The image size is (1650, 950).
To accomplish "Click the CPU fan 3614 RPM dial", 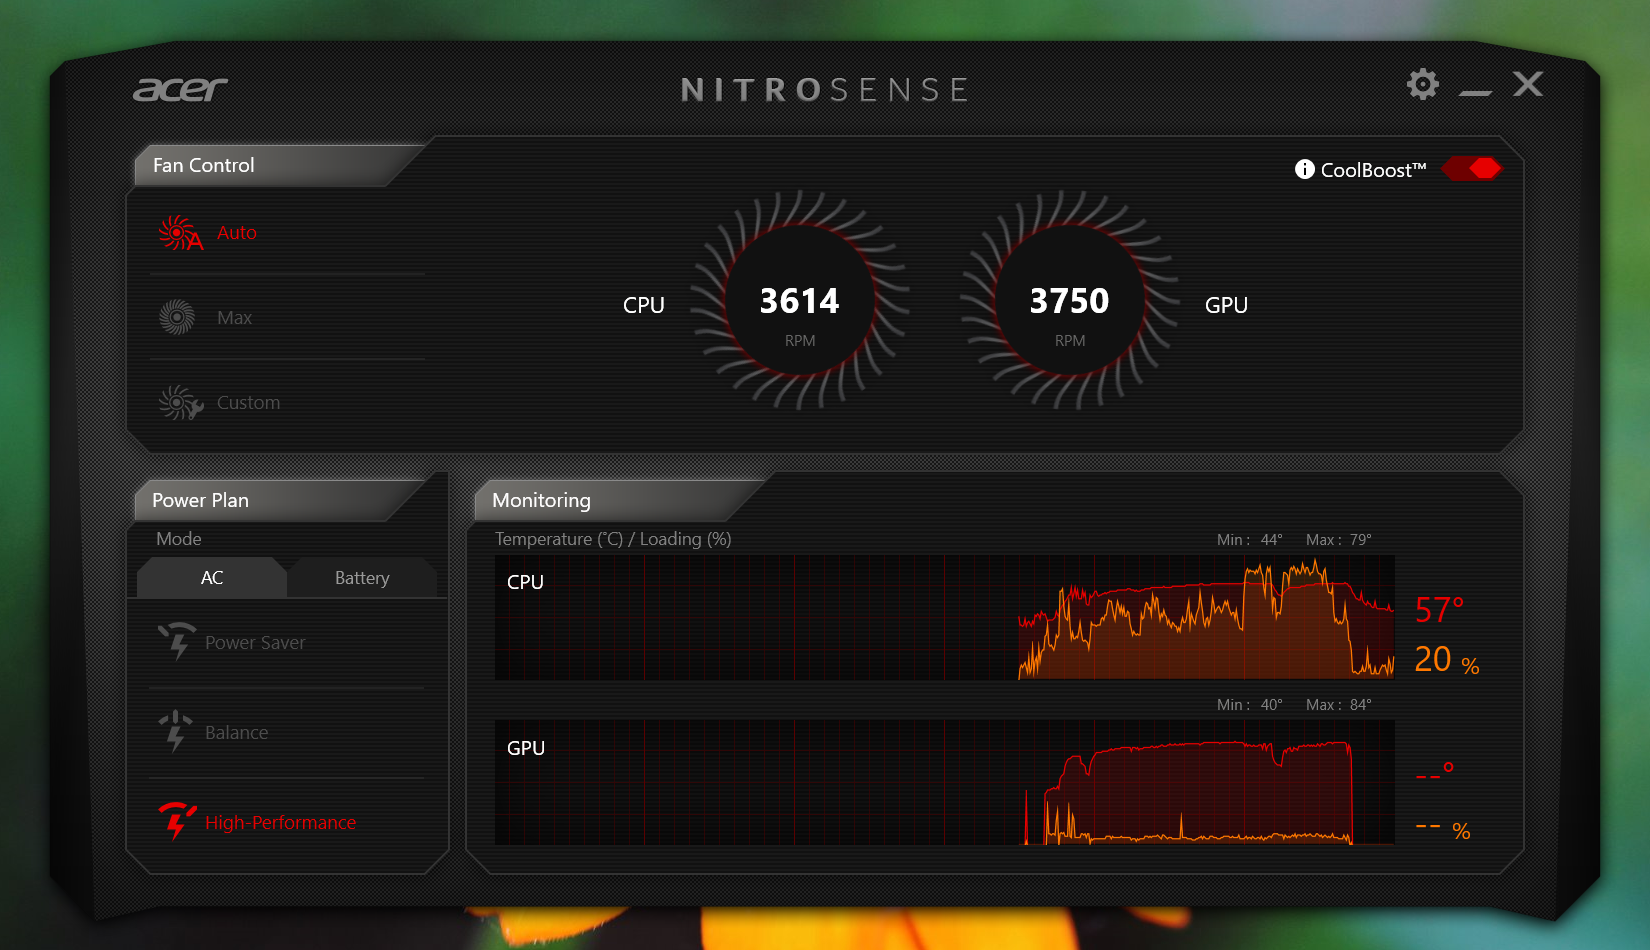I will click(800, 300).
